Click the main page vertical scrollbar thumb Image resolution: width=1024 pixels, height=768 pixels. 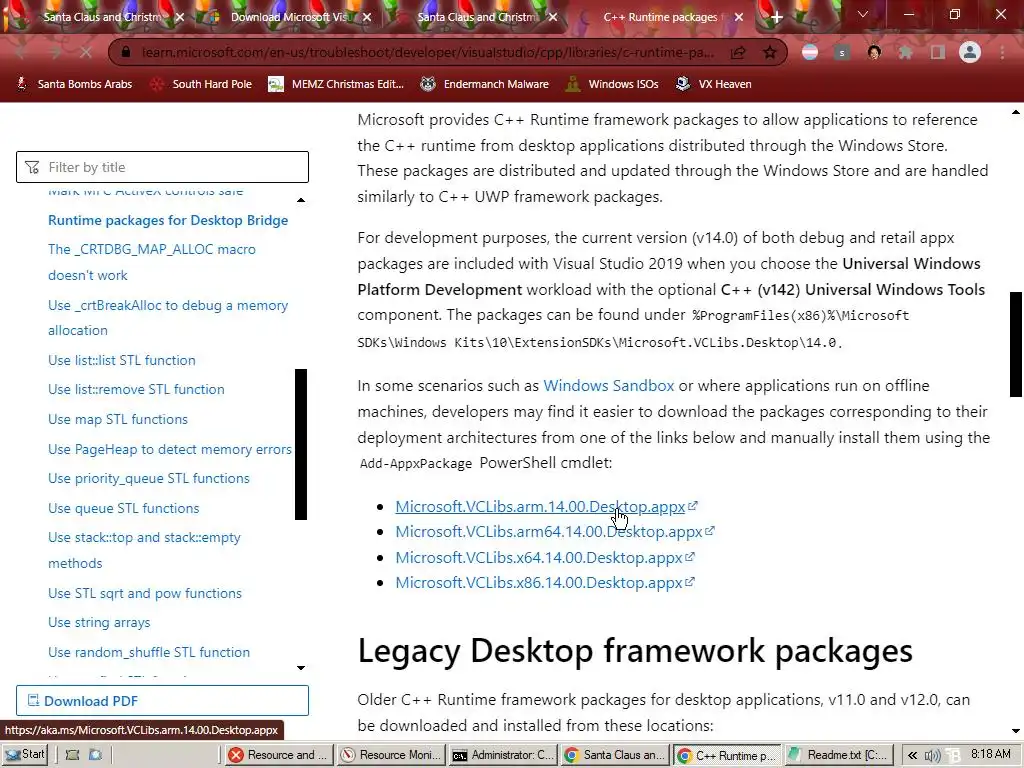pyautogui.click(x=1016, y=344)
